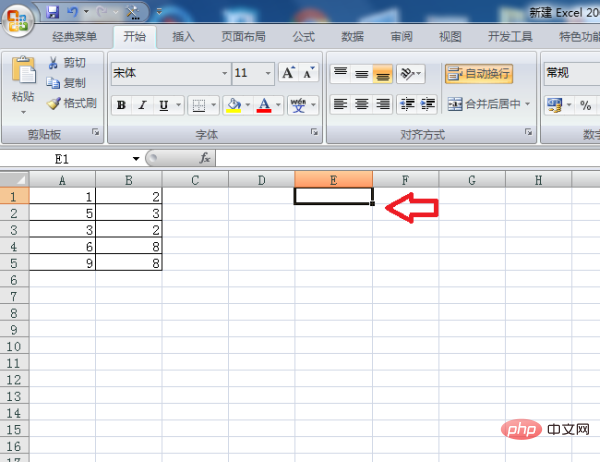Image resolution: width=600 pixels, height=462 pixels.
Task: Select column A header
Action: pos(62,180)
